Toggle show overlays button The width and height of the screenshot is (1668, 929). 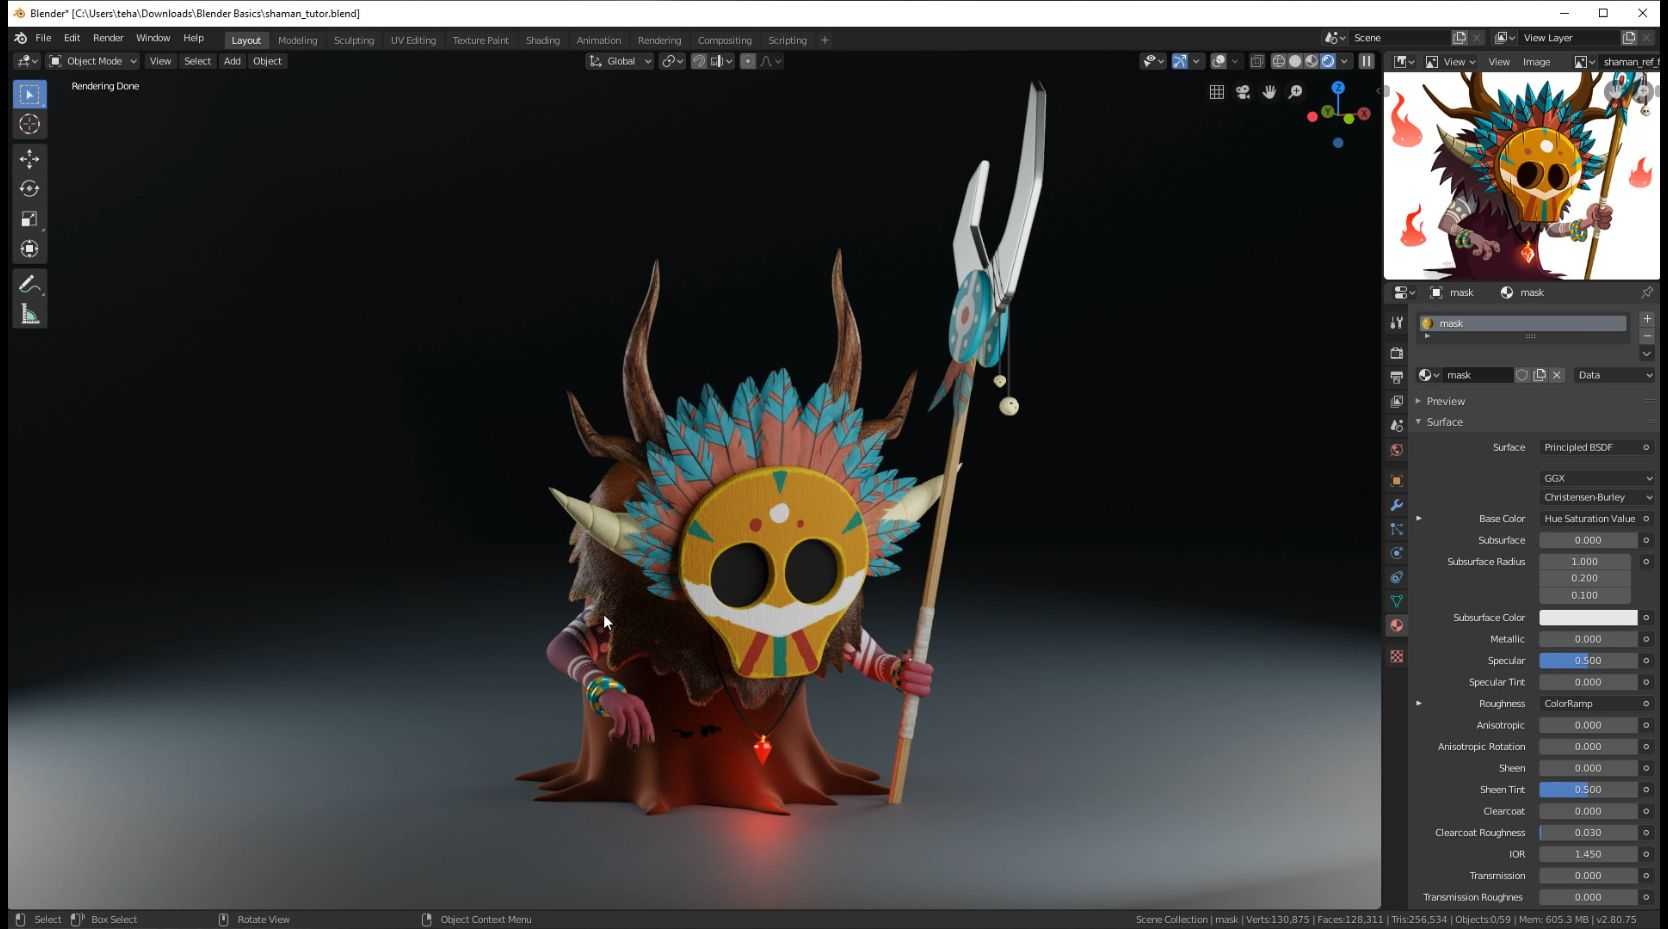tap(1218, 61)
